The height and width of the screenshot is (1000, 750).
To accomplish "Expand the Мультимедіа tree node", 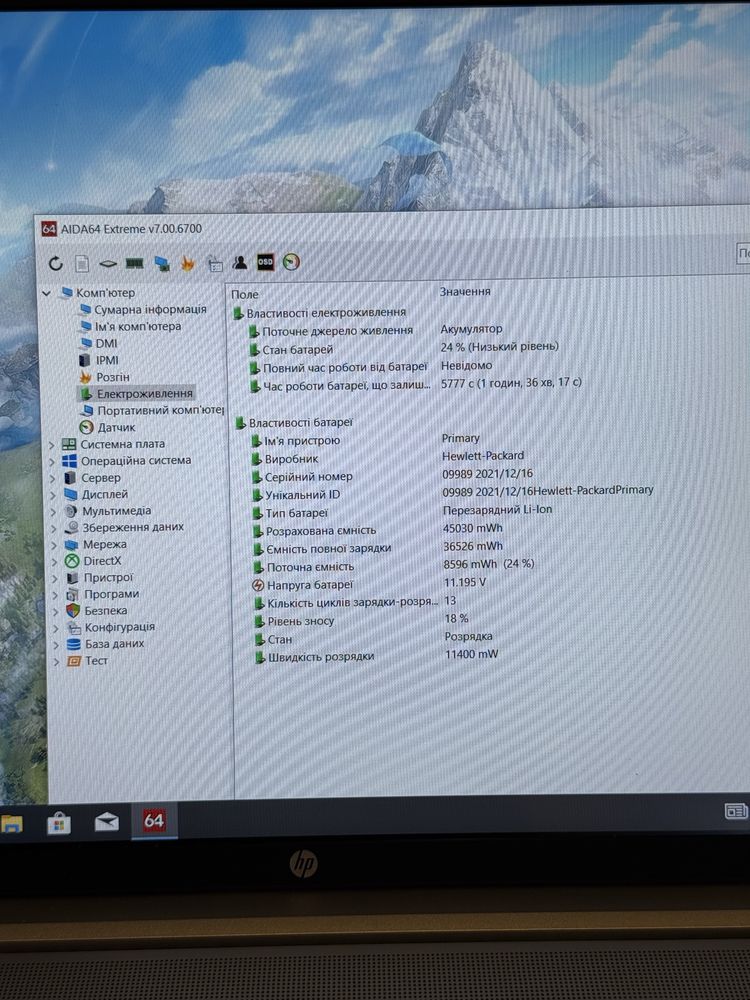I will pos(54,512).
